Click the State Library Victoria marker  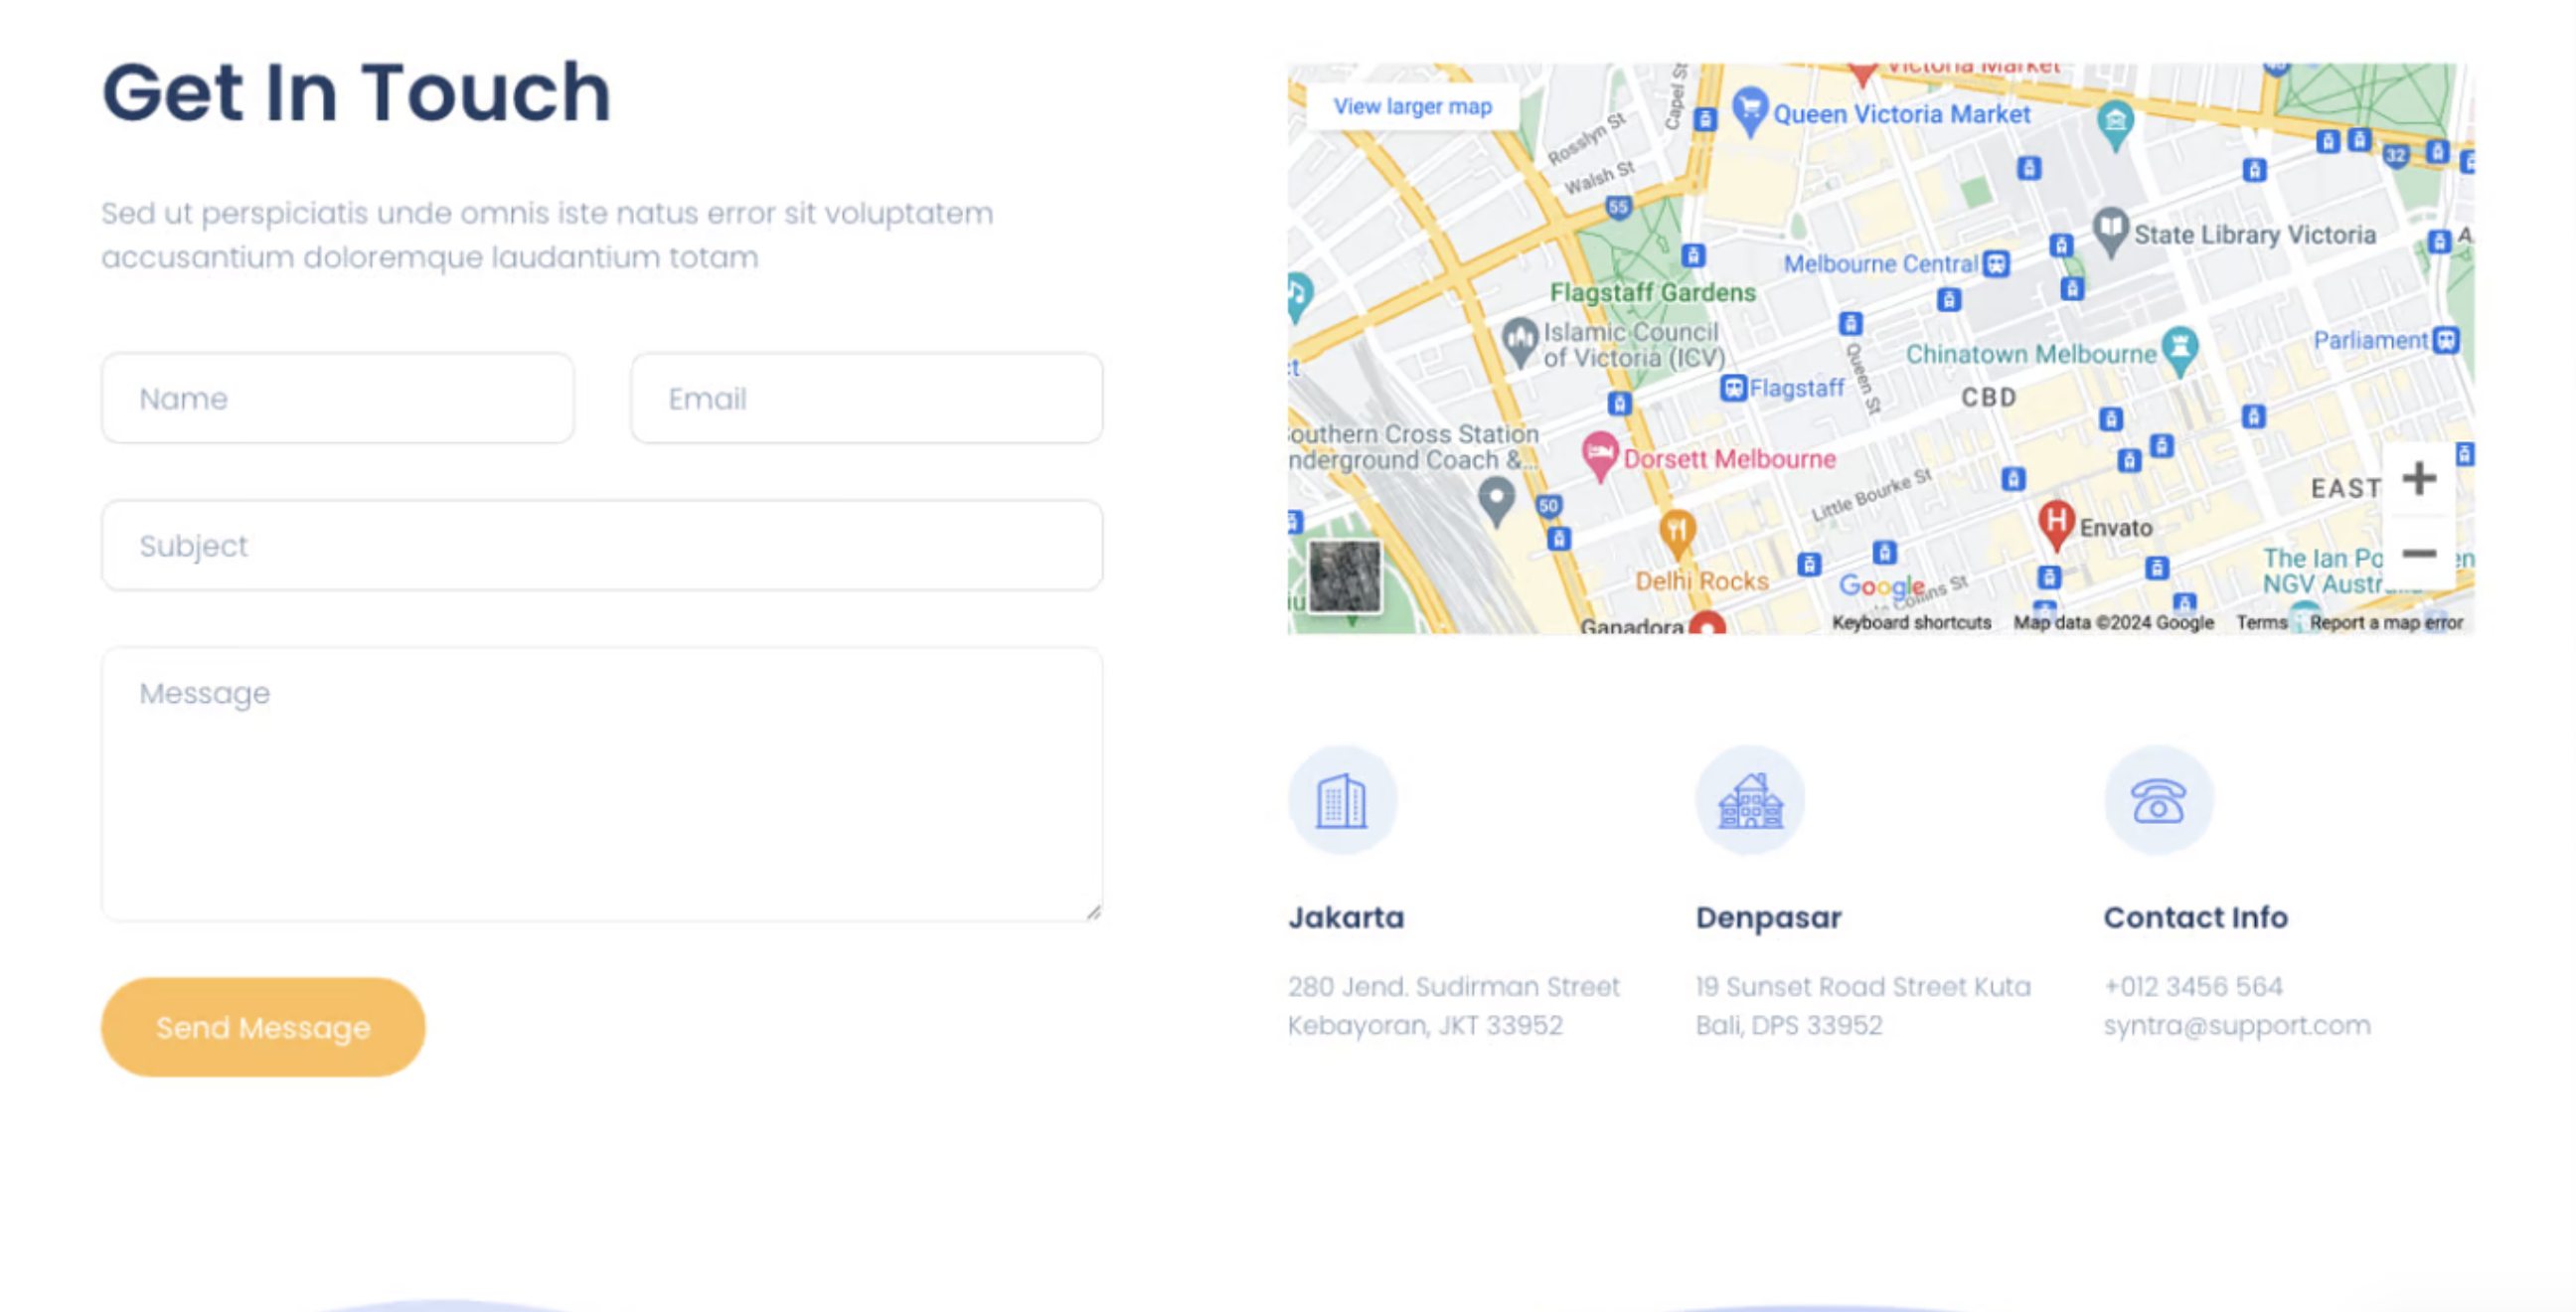click(x=2110, y=228)
